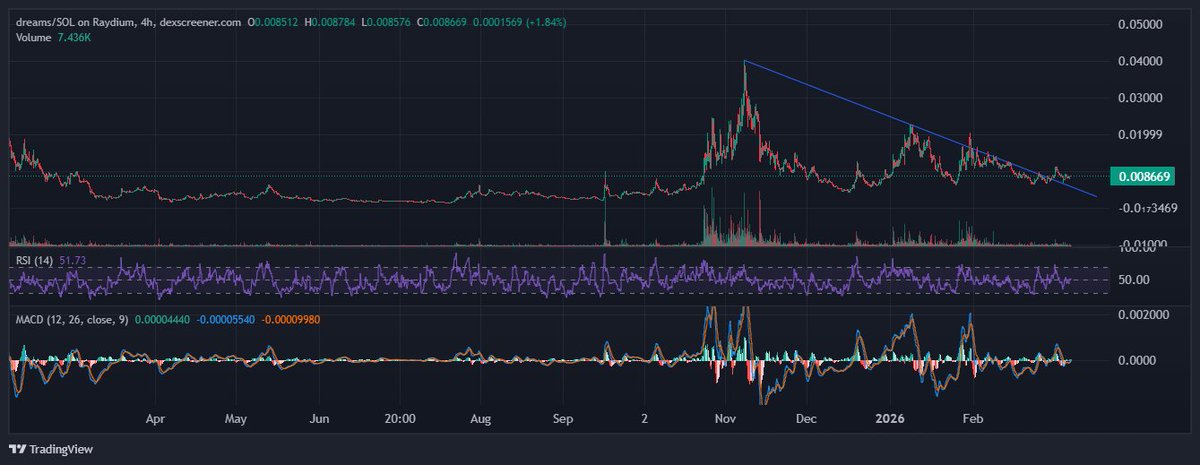1200x465 pixels.
Task: Click the TradingView logo
Action: pos(52,448)
